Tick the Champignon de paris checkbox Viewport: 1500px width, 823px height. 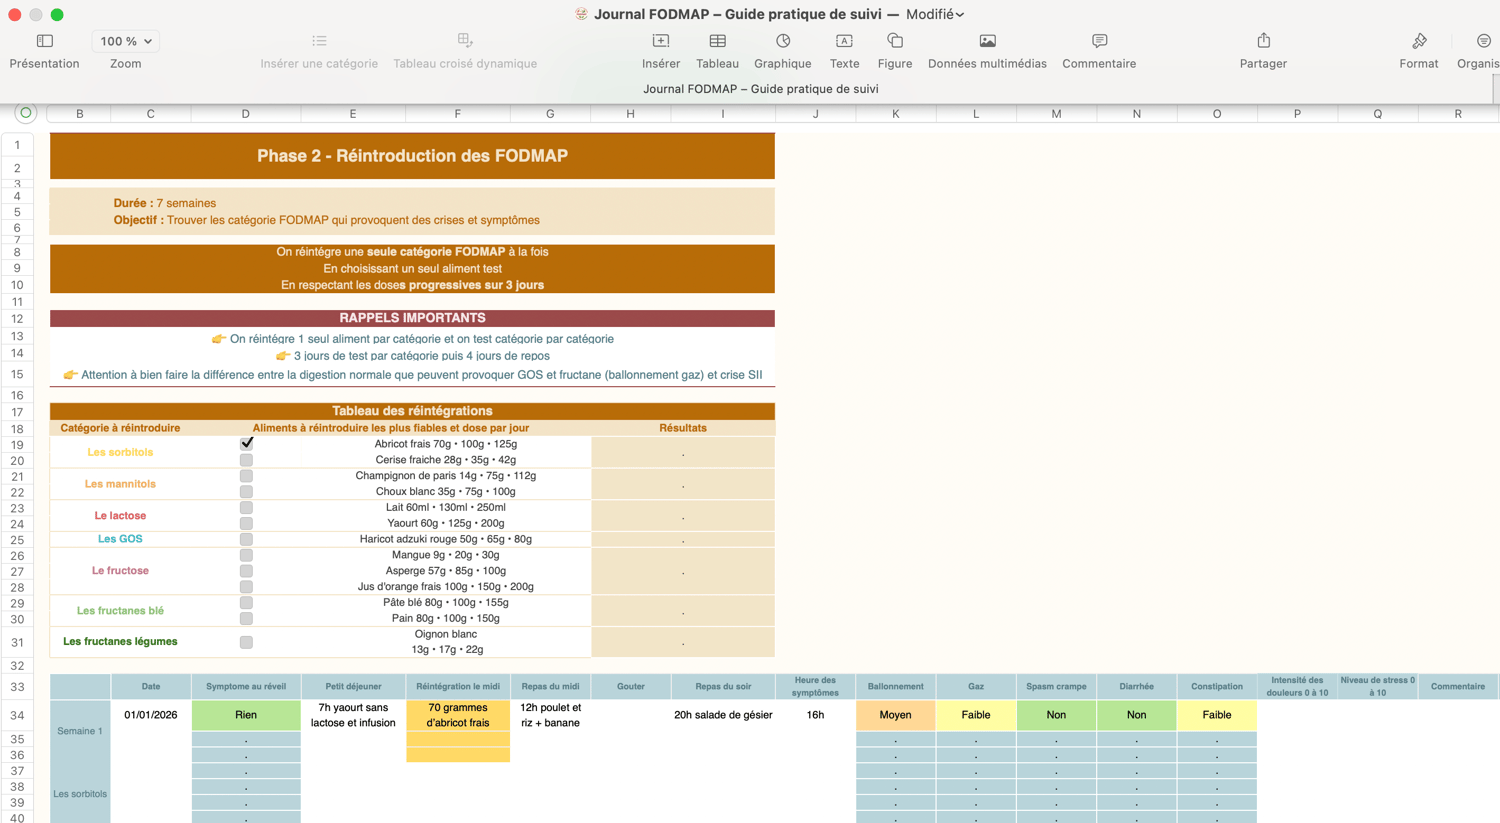click(x=246, y=476)
